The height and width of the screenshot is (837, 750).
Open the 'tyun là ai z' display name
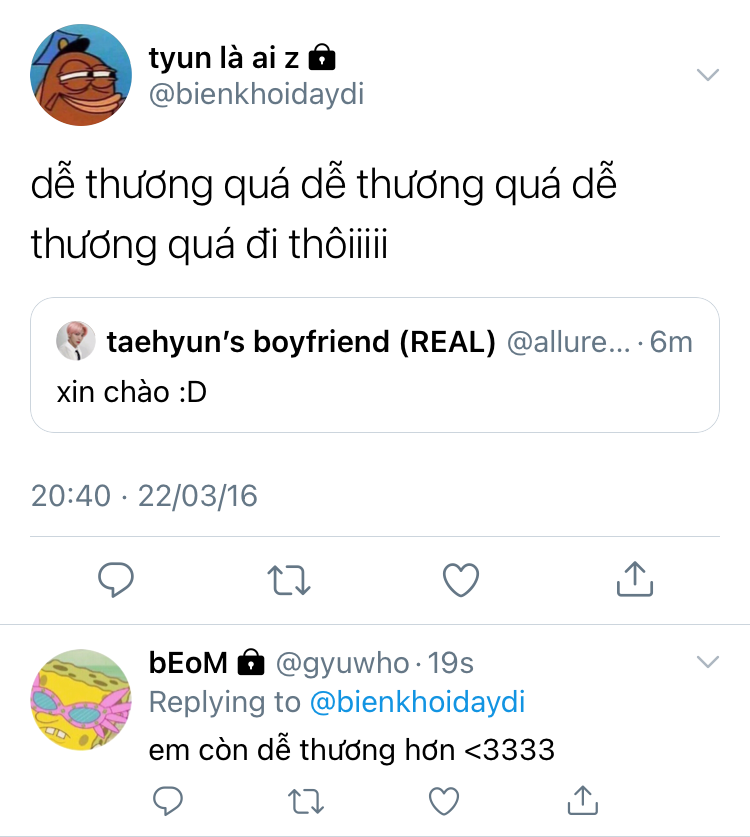click(223, 57)
